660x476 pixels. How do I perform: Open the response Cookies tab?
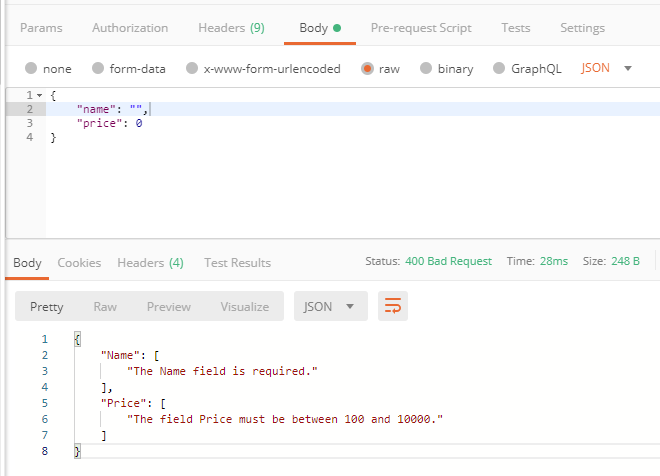click(x=79, y=263)
